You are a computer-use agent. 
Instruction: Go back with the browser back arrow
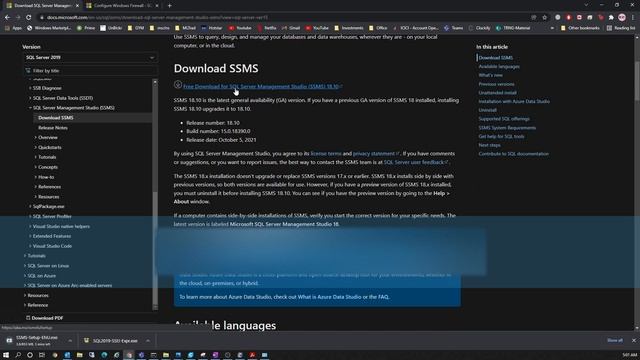click(7, 18)
